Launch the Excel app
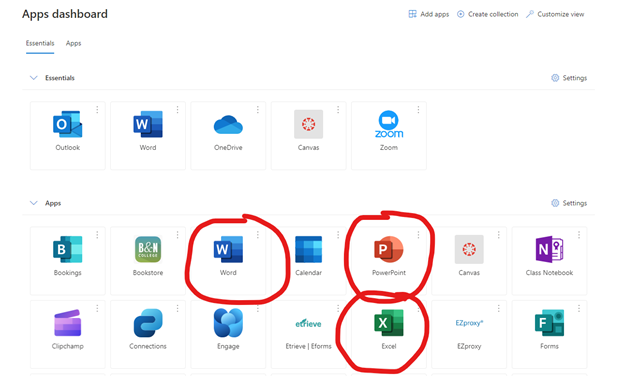The image size is (624, 376). coord(389,335)
